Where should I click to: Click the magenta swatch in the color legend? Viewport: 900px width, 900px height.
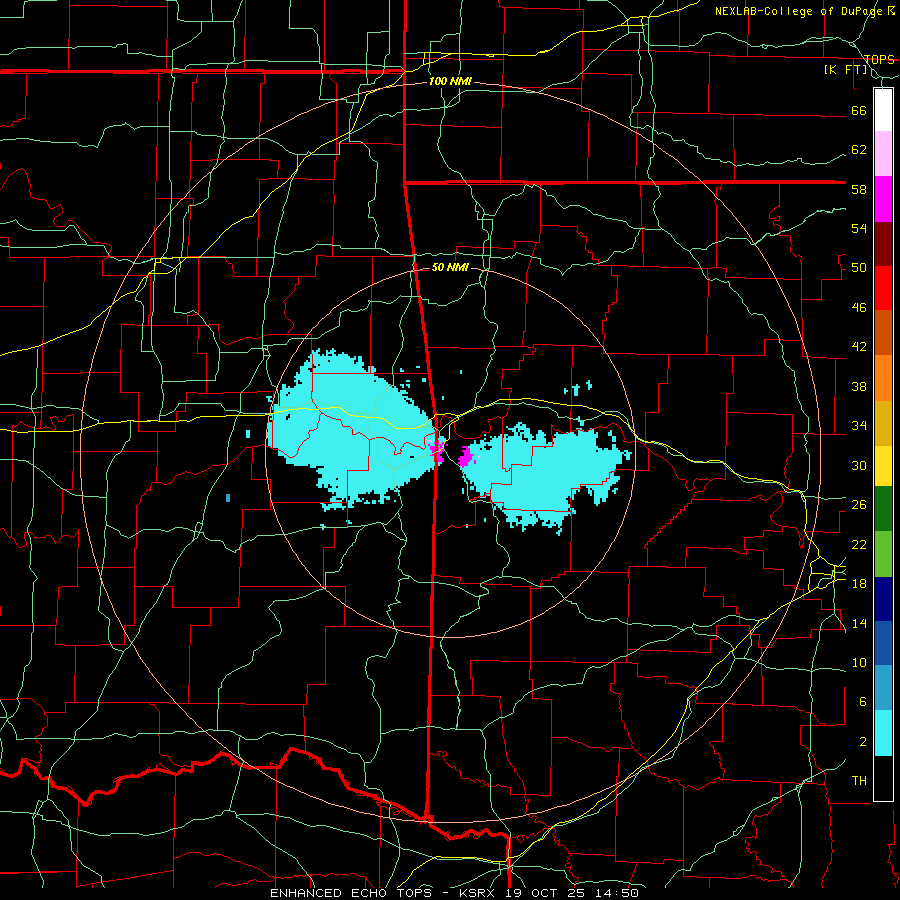883,199
